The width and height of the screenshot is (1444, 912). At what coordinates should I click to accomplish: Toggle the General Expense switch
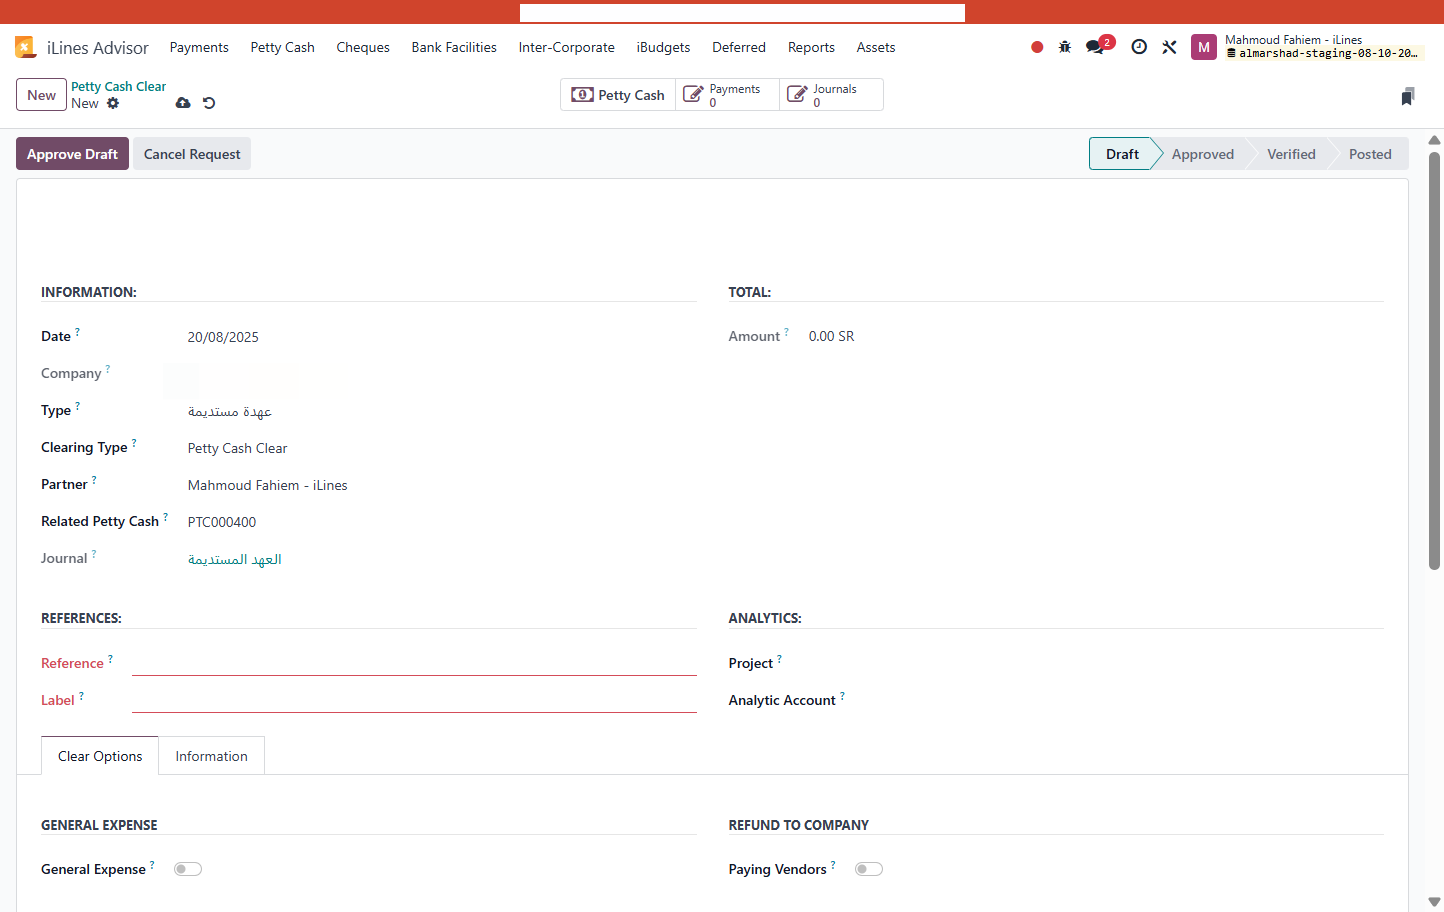(188, 869)
